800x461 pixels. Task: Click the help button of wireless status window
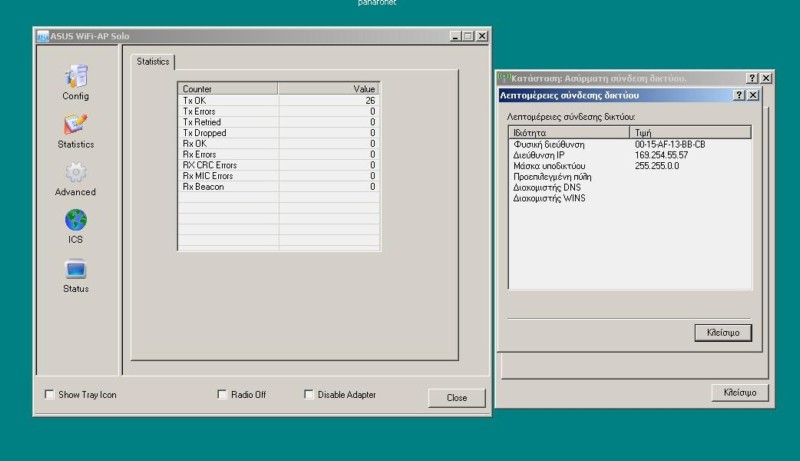pyautogui.click(x=752, y=78)
